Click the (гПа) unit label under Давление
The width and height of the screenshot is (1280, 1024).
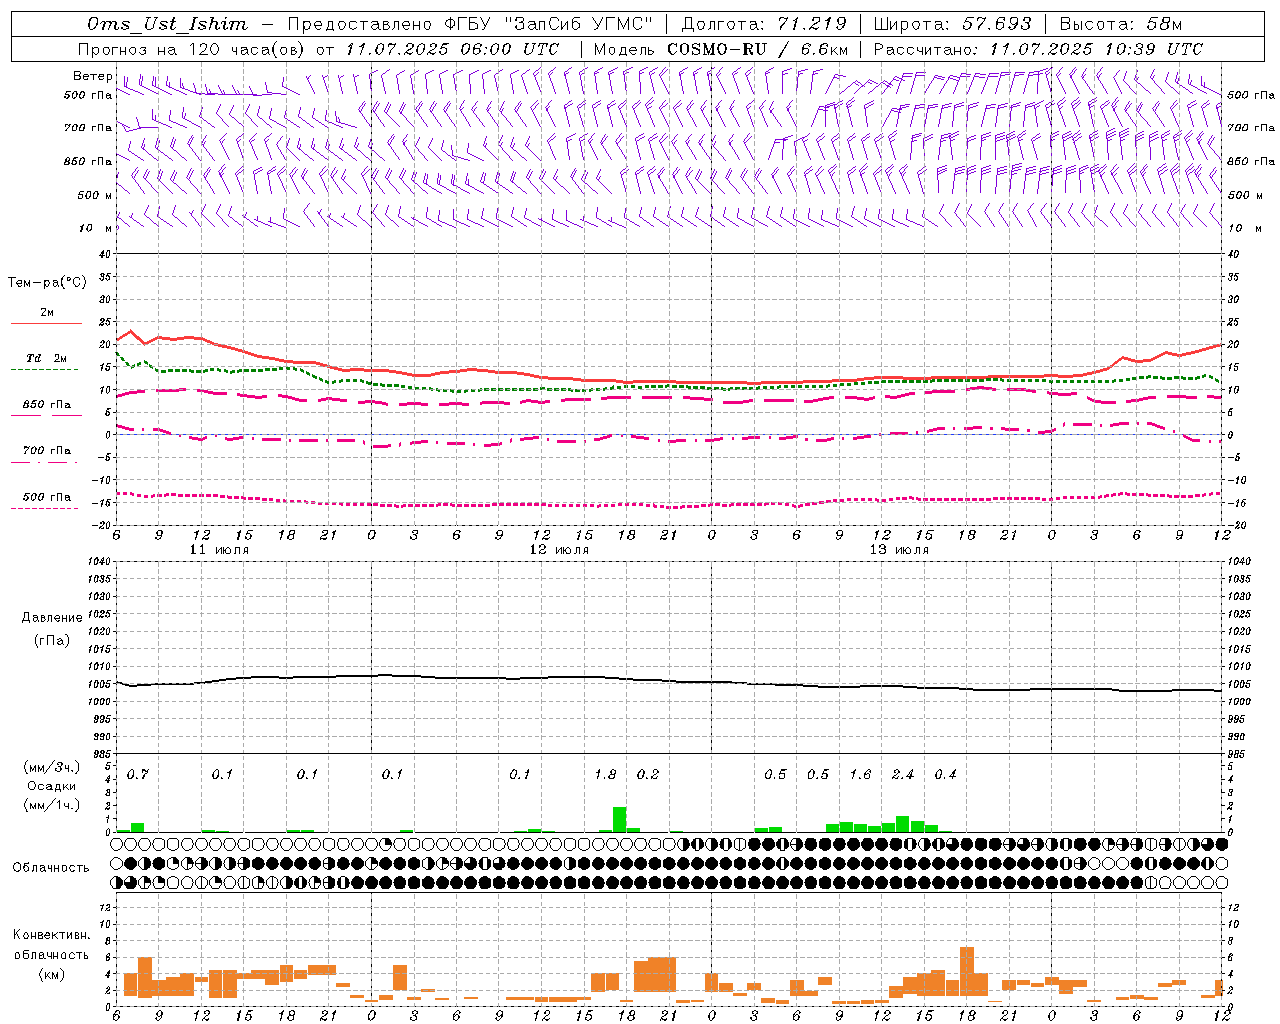(52, 640)
